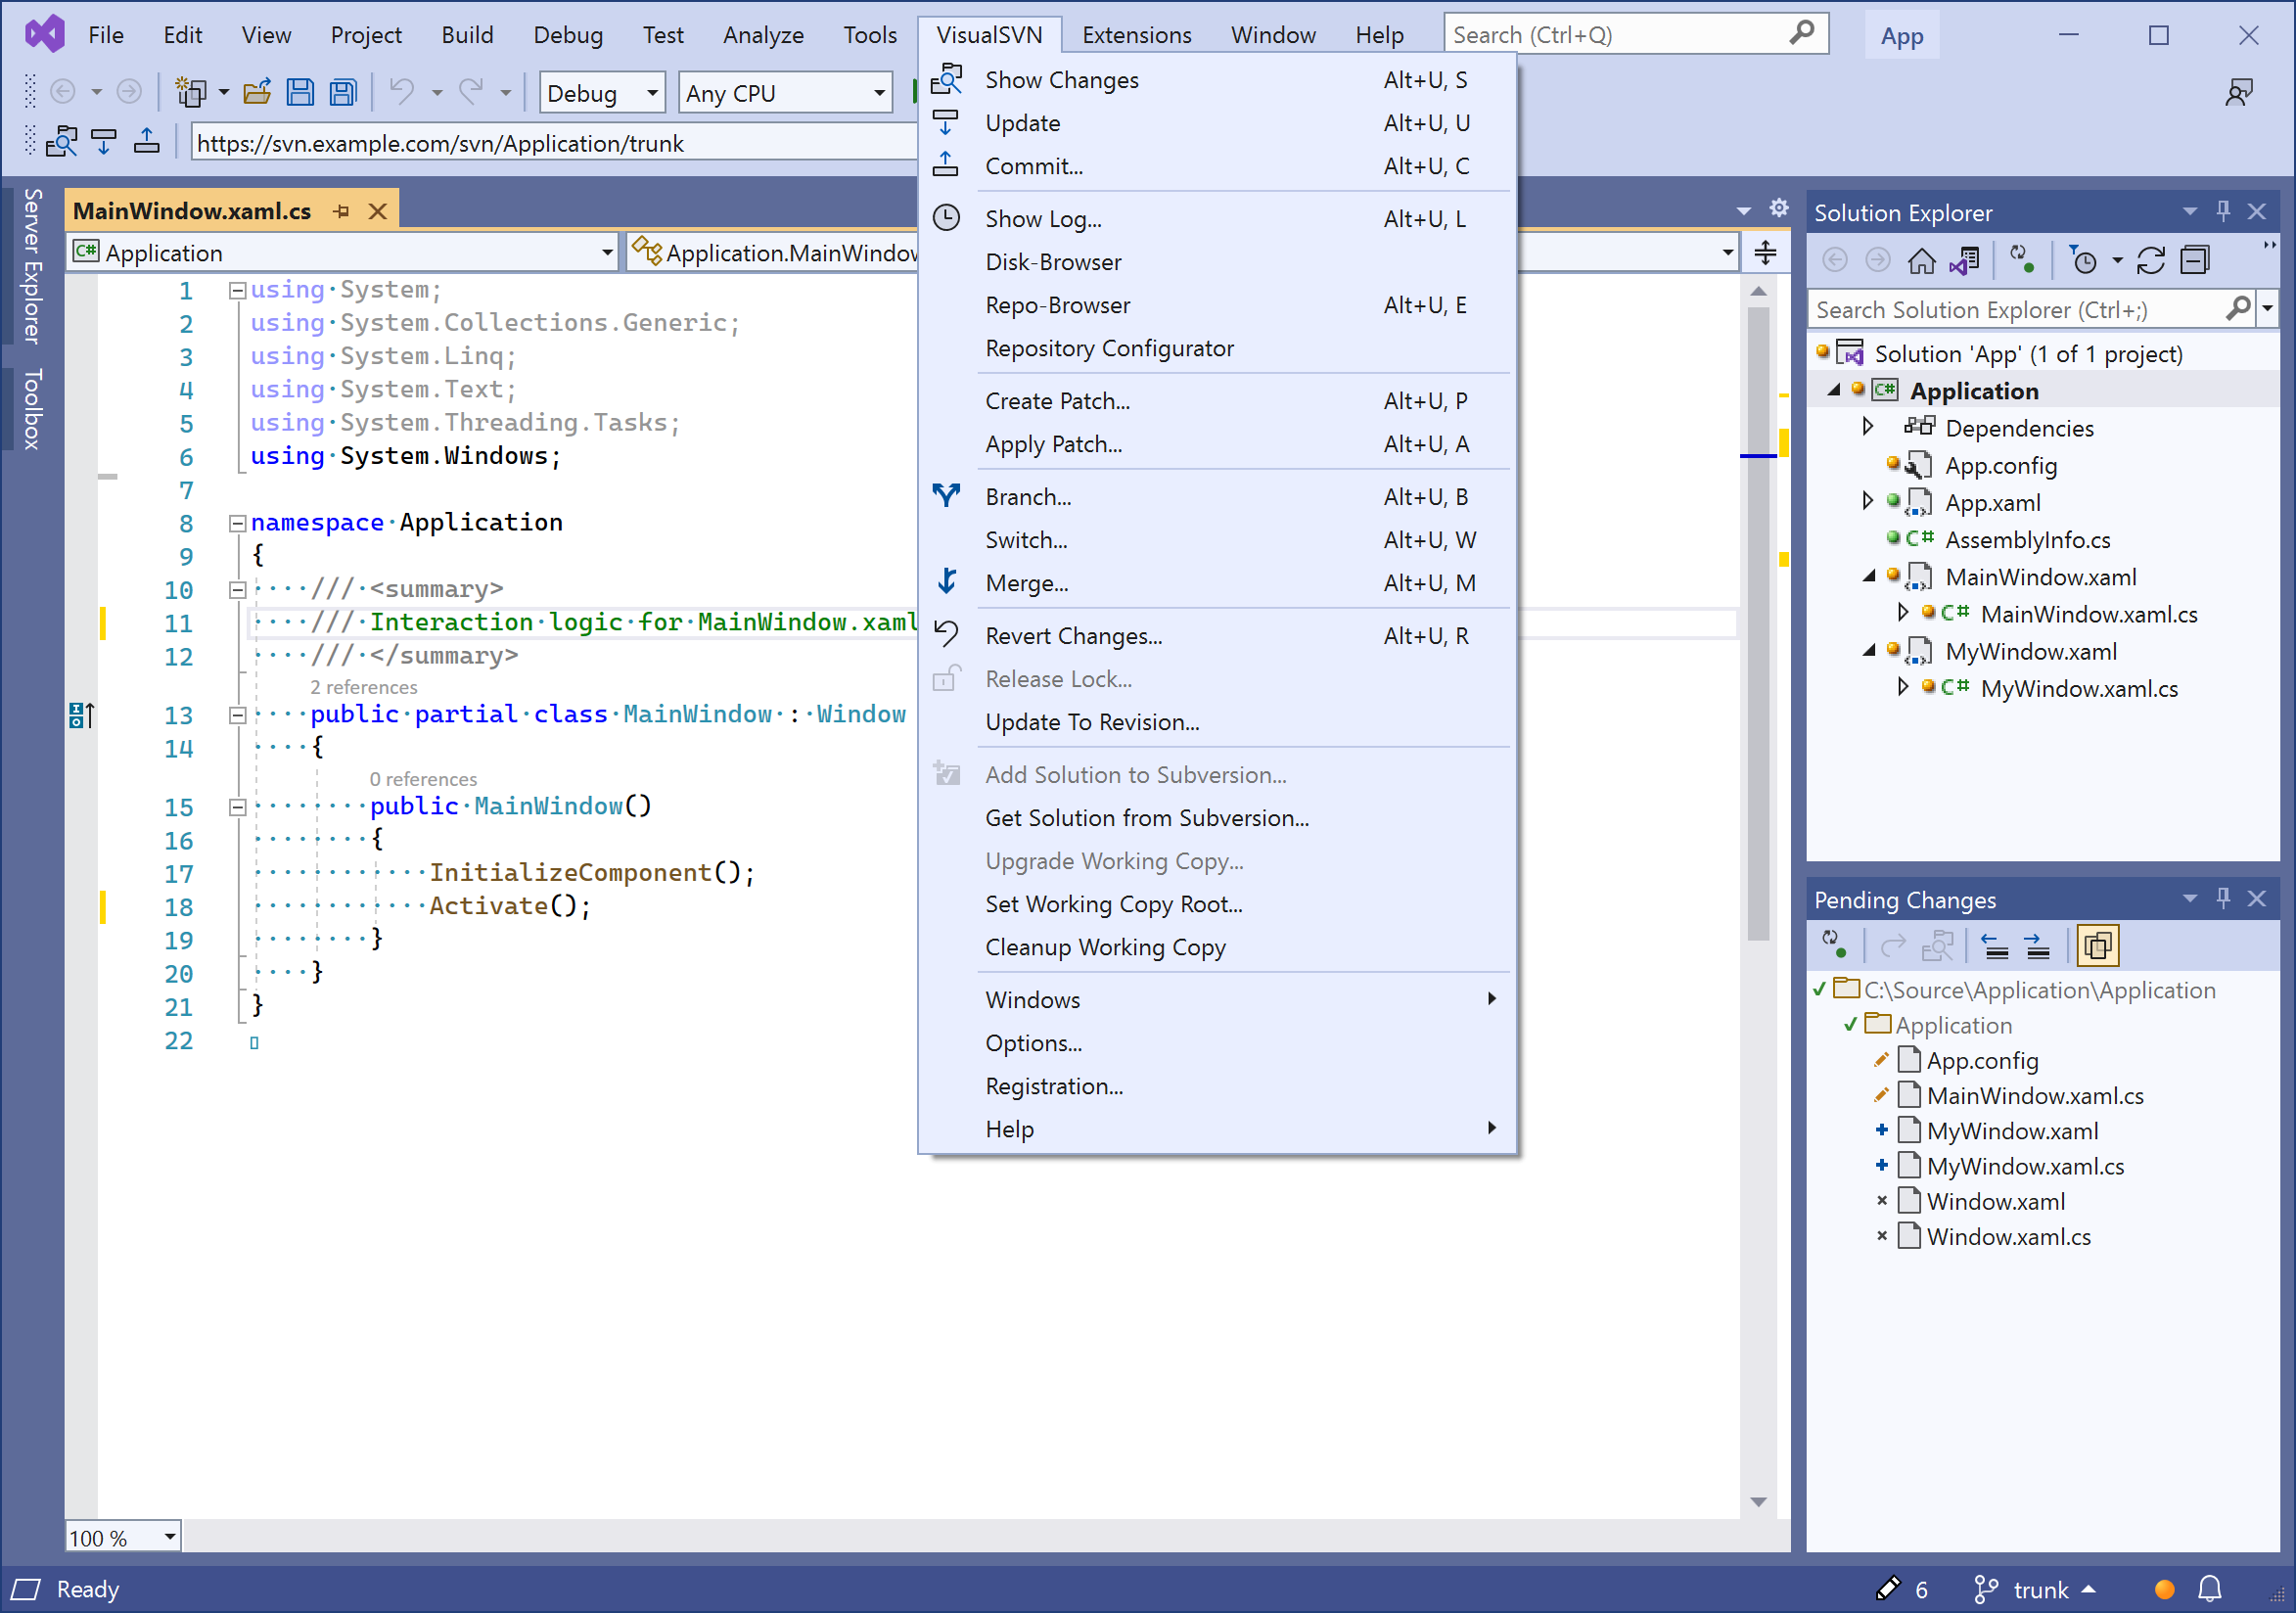2296x1613 pixels.
Task: Expand the Dependencies node in Solution Explorer
Action: click(1868, 427)
